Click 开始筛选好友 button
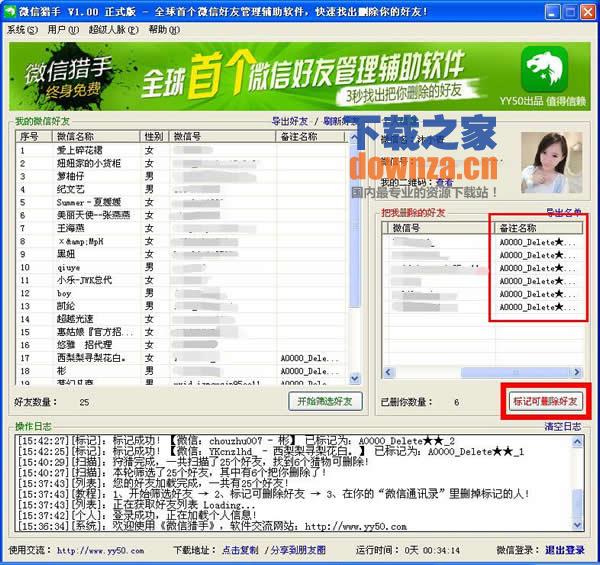The width and height of the screenshot is (600, 565). pyautogui.click(x=325, y=401)
